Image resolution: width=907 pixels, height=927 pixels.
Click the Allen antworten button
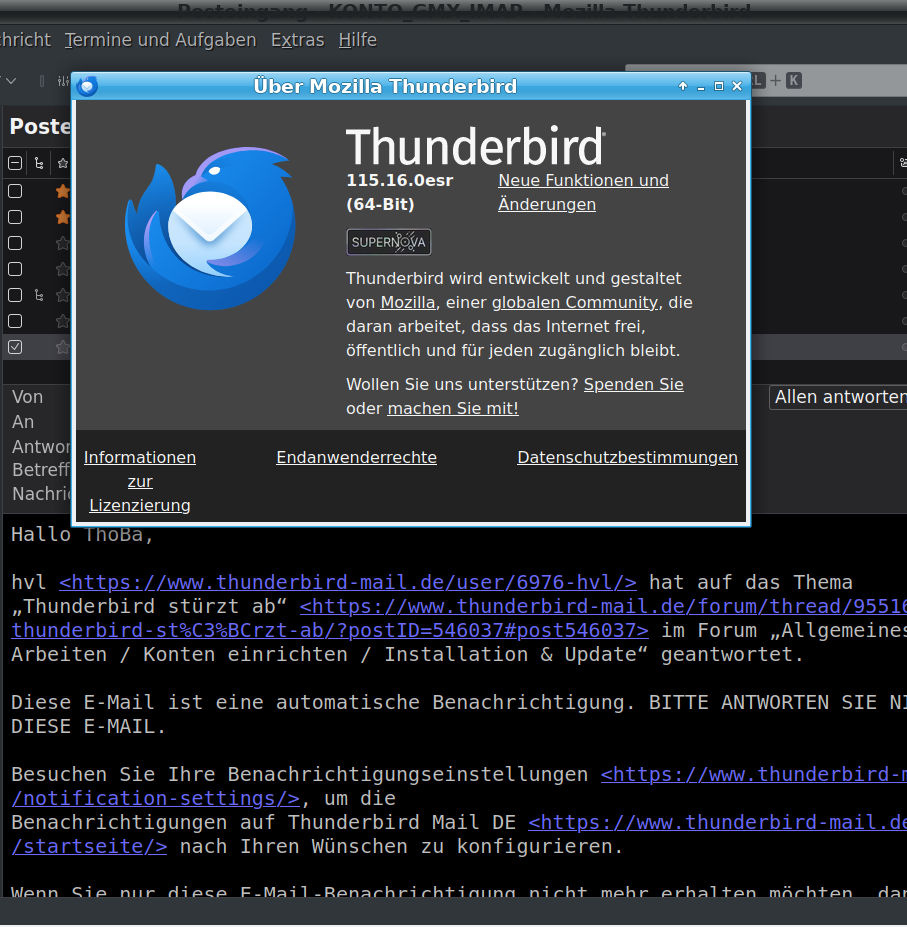838,397
